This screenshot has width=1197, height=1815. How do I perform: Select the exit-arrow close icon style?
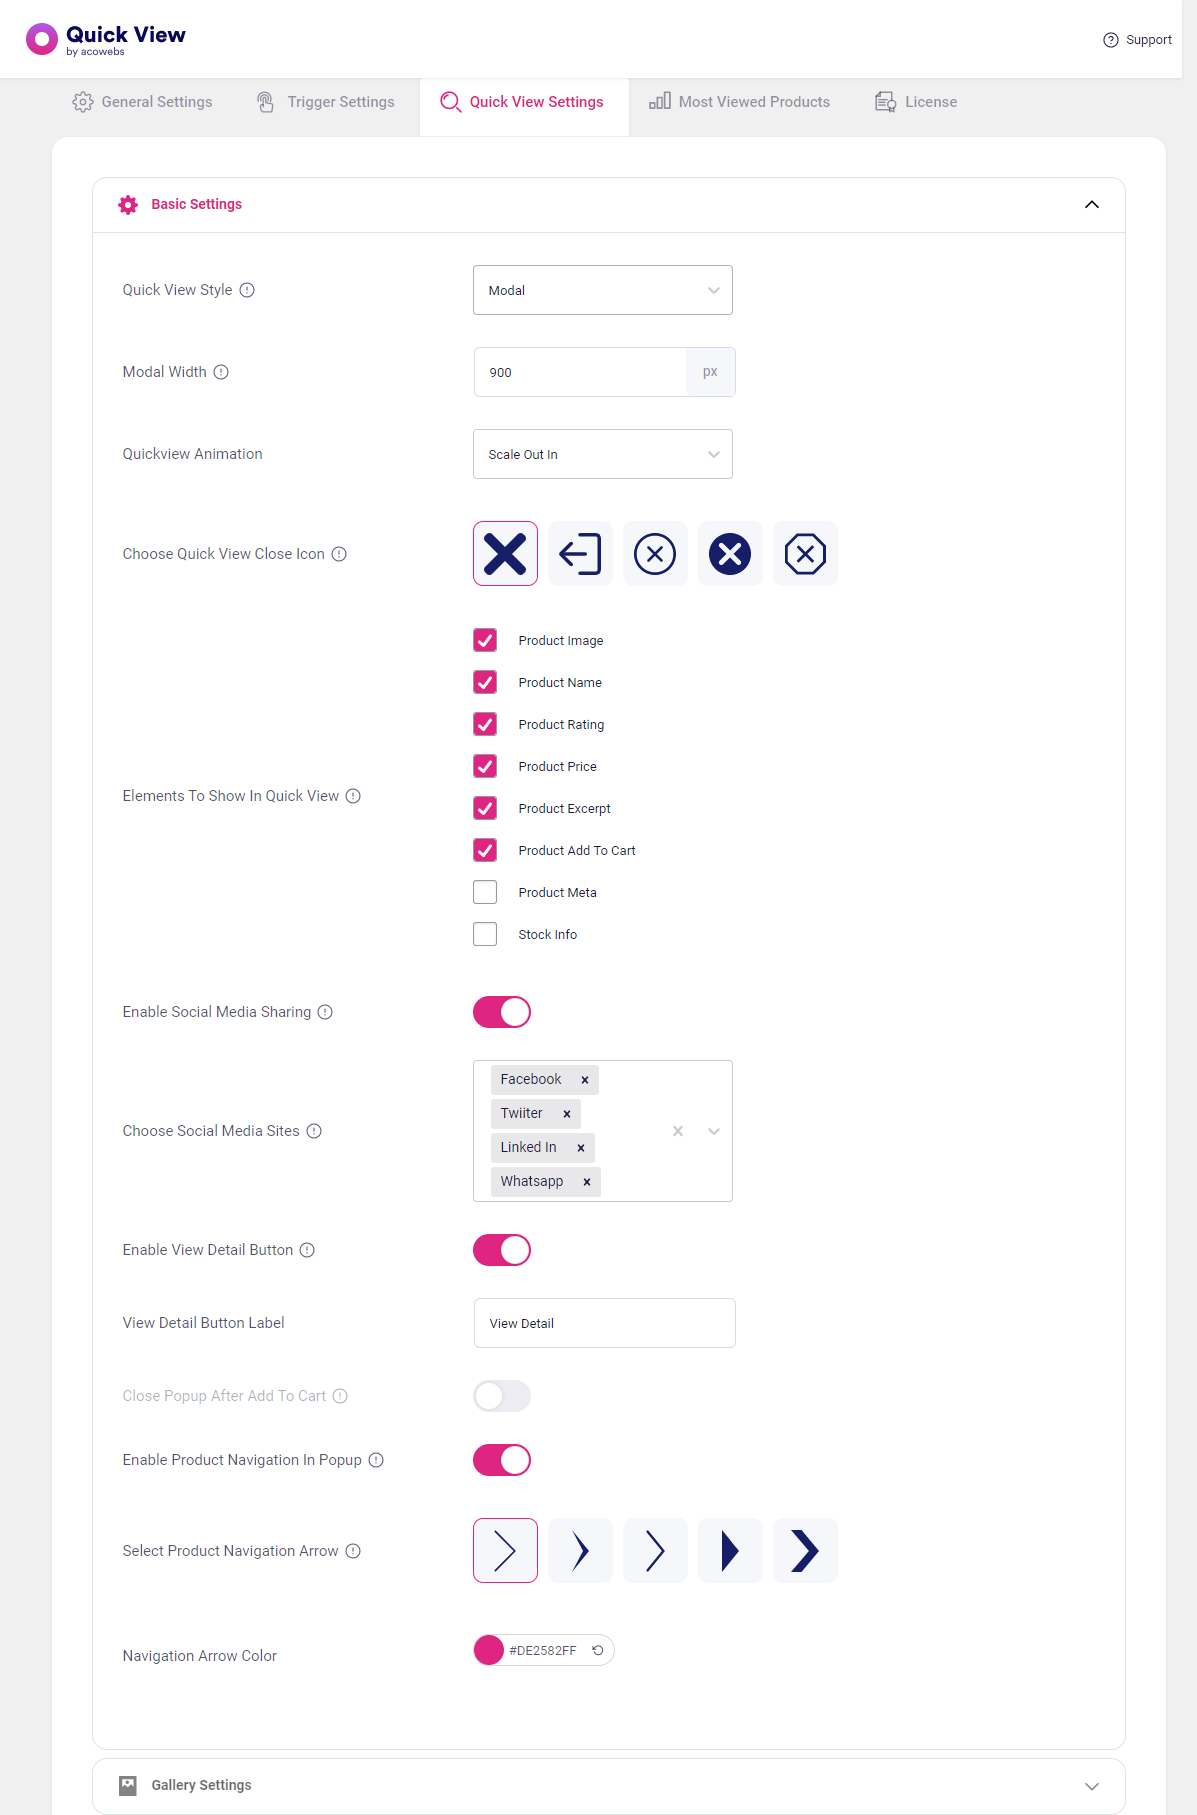(580, 553)
